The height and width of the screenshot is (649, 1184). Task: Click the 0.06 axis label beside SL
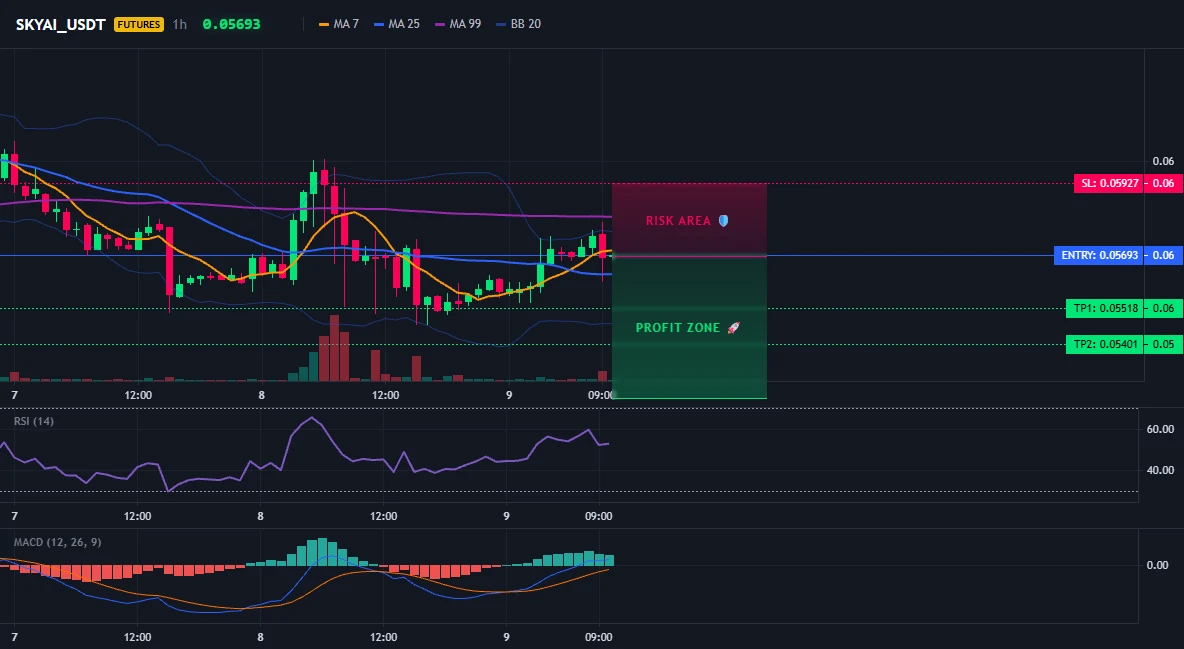click(1163, 183)
